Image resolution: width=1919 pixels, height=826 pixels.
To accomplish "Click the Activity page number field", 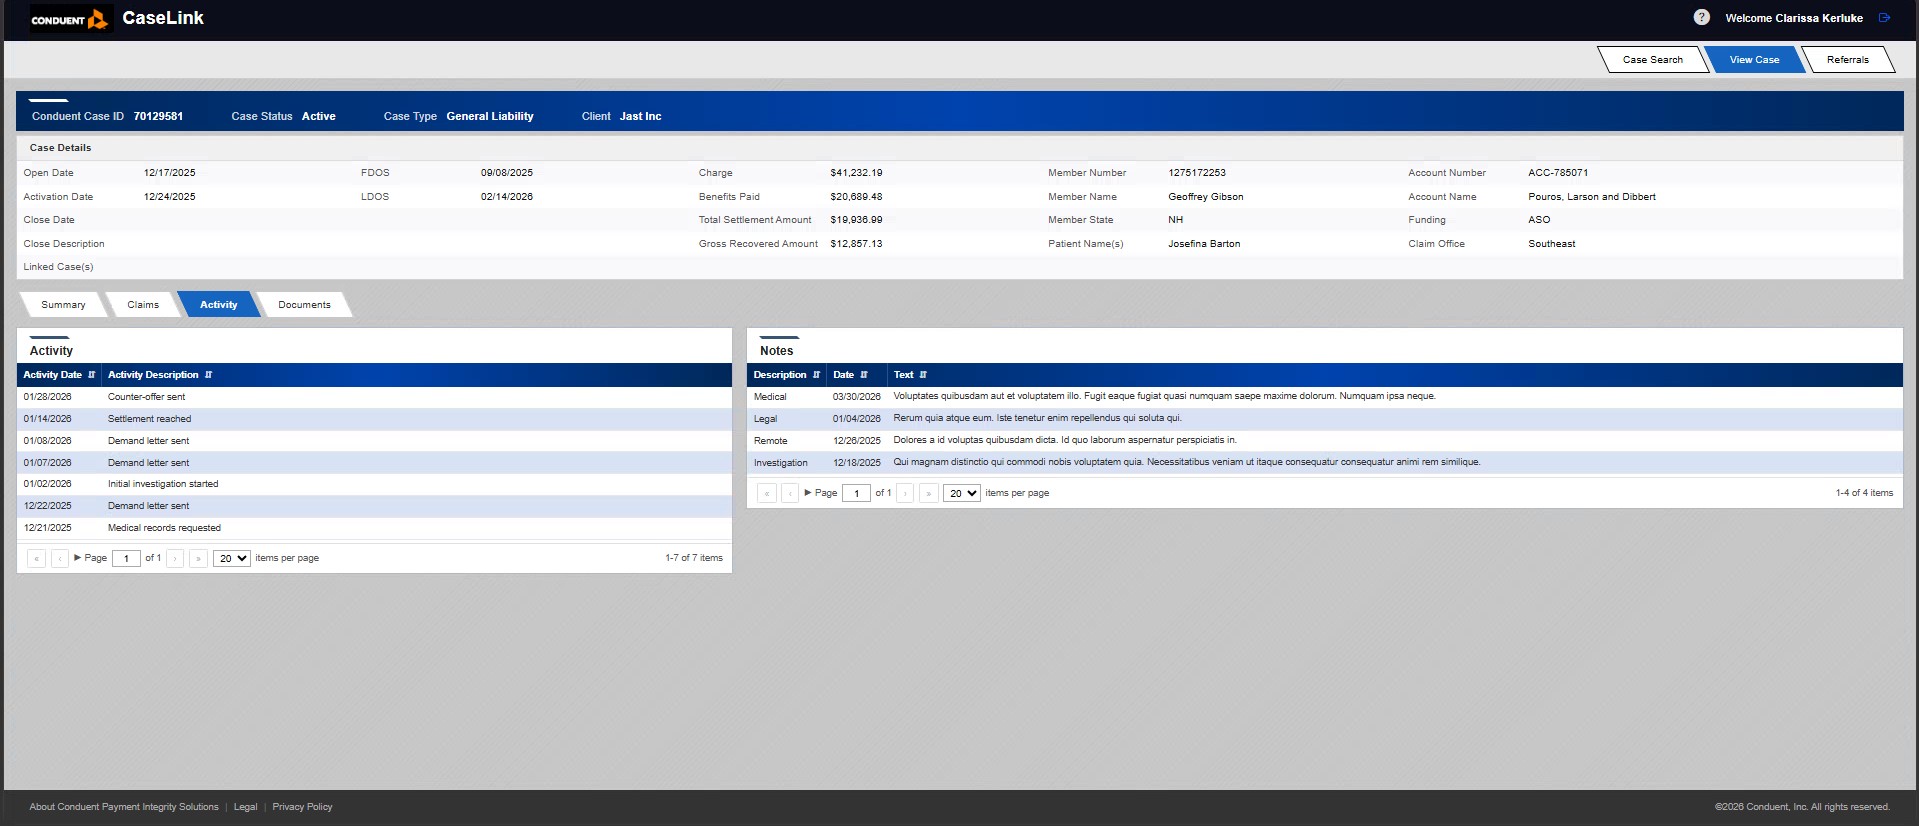I will point(126,558).
